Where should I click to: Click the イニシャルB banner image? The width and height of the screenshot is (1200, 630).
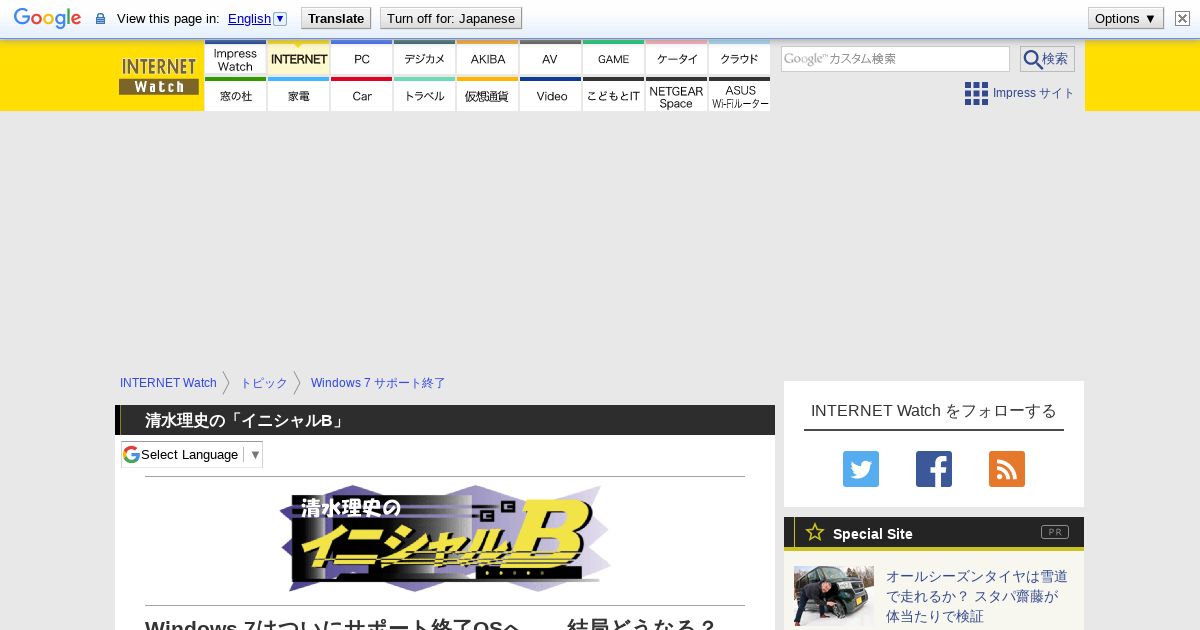tap(445, 540)
